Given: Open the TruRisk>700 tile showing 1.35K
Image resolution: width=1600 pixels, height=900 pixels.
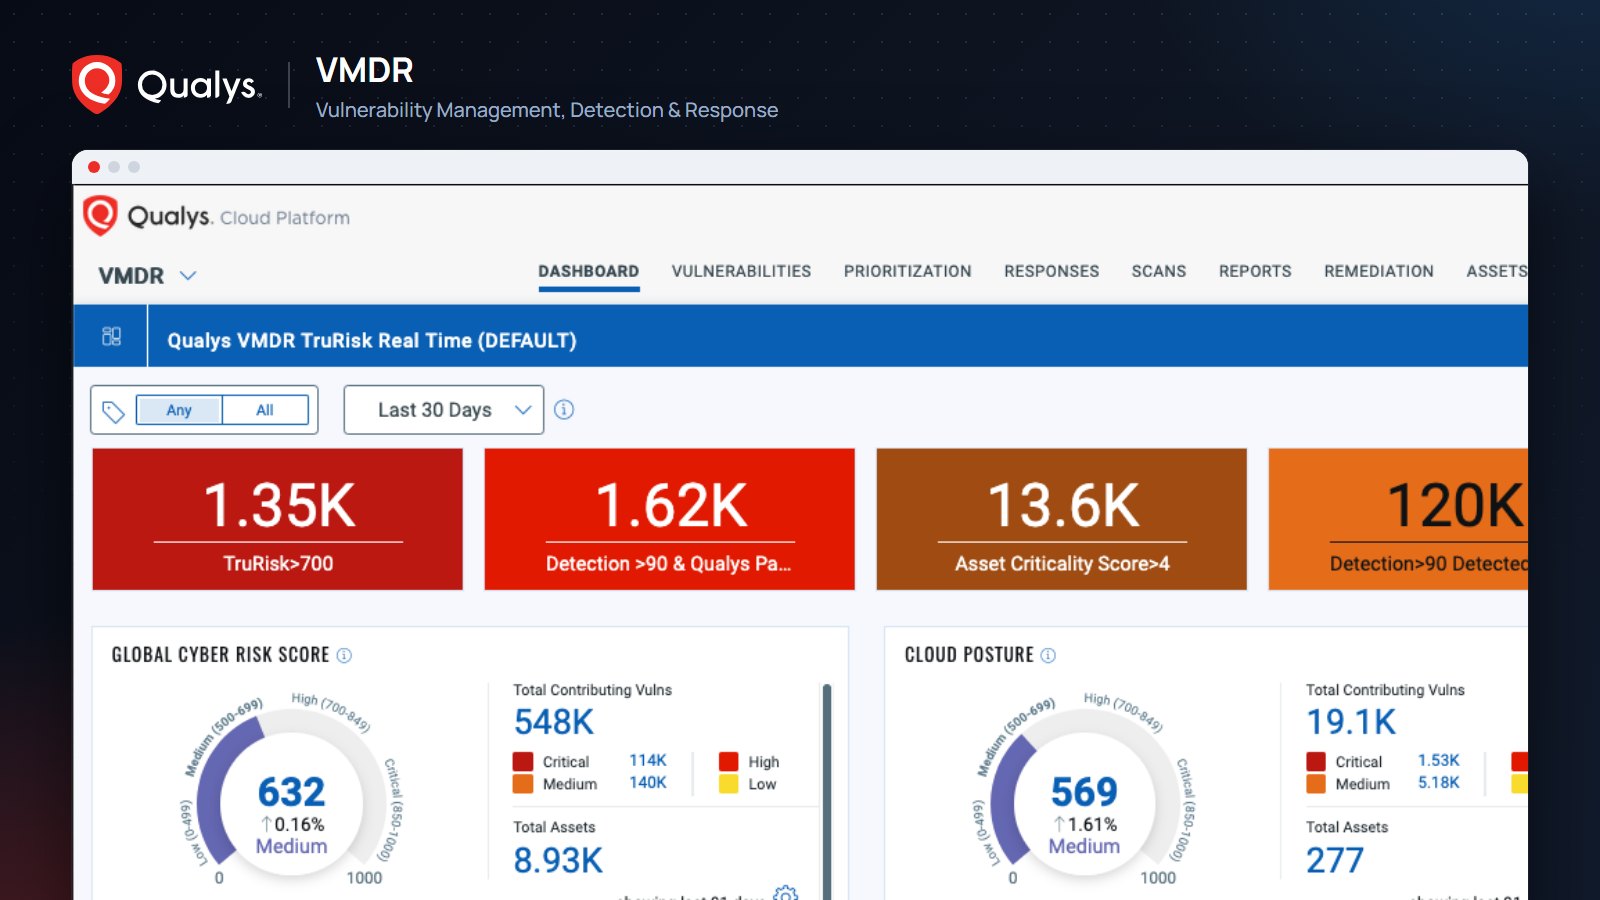Looking at the screenshot, I should pos(278,519).
